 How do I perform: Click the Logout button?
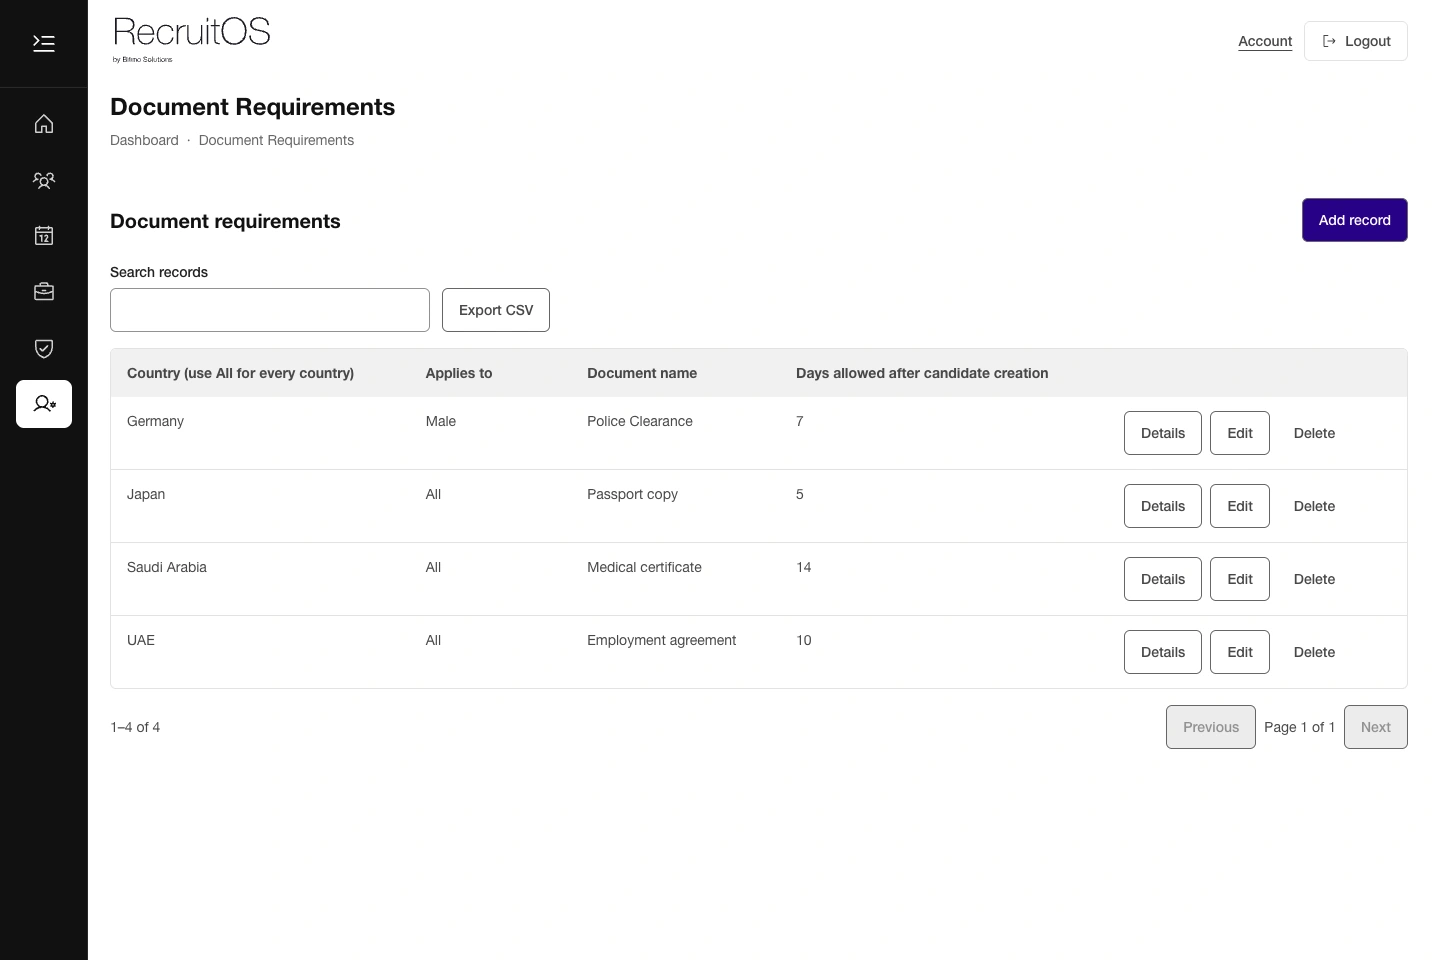tap(1356, 41)
